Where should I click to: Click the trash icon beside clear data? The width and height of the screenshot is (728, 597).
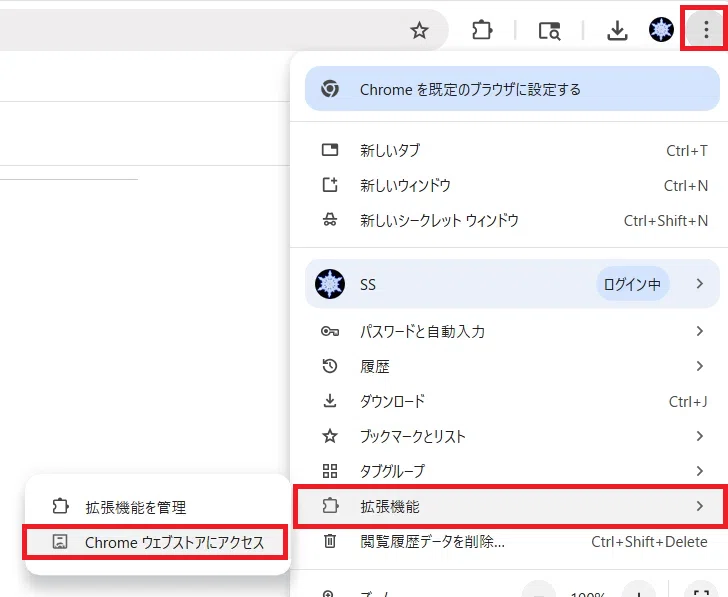click(330, 541)
